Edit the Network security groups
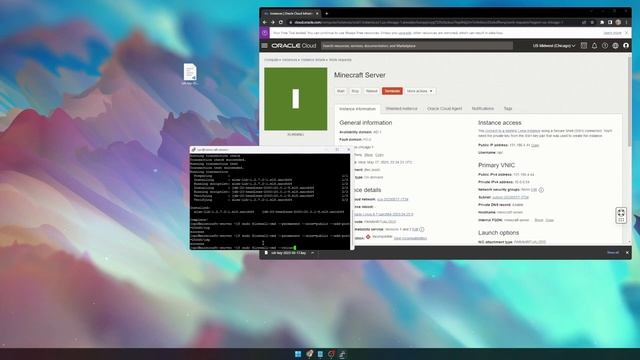This screenshot has height=360, width=640. (x=534, y=190)
